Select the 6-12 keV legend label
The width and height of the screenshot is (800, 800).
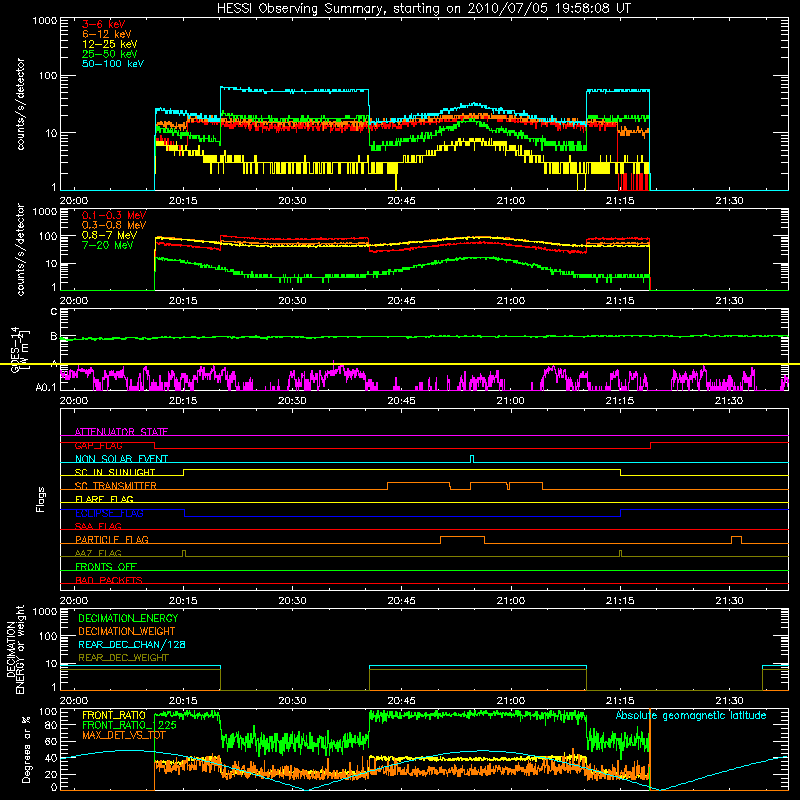(x=107, y=34)
